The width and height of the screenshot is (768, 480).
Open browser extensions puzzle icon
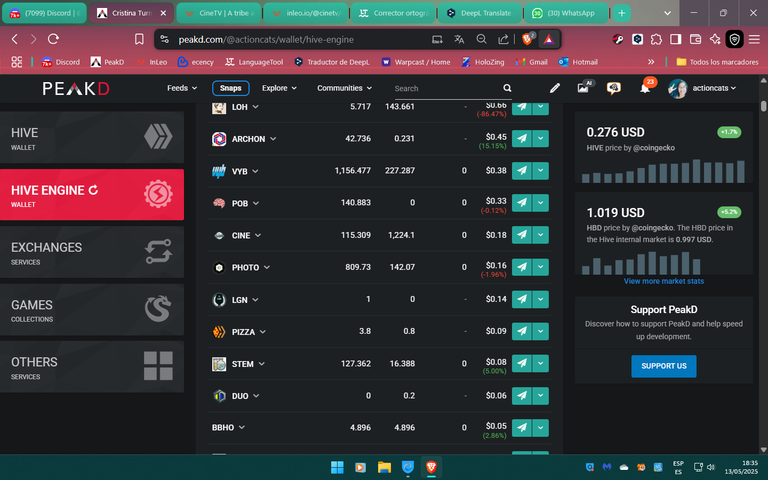[x=656, y=40]
